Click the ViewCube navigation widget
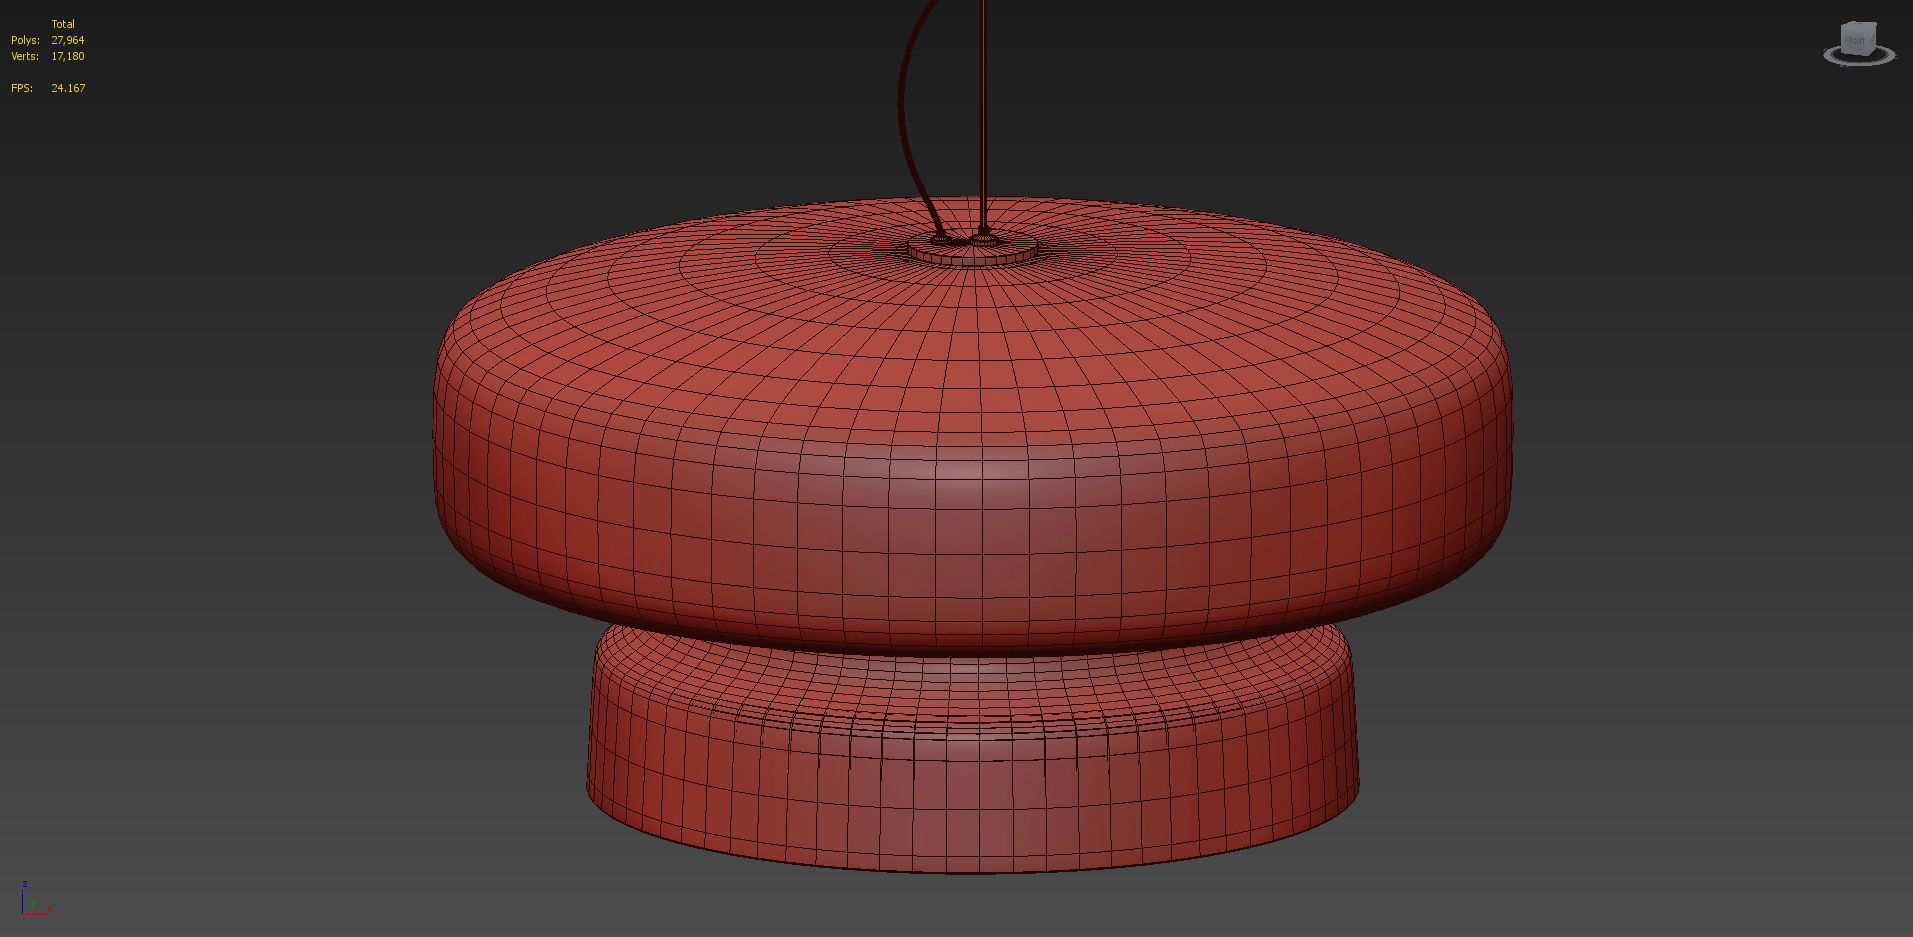 (x=1859, y=44)
